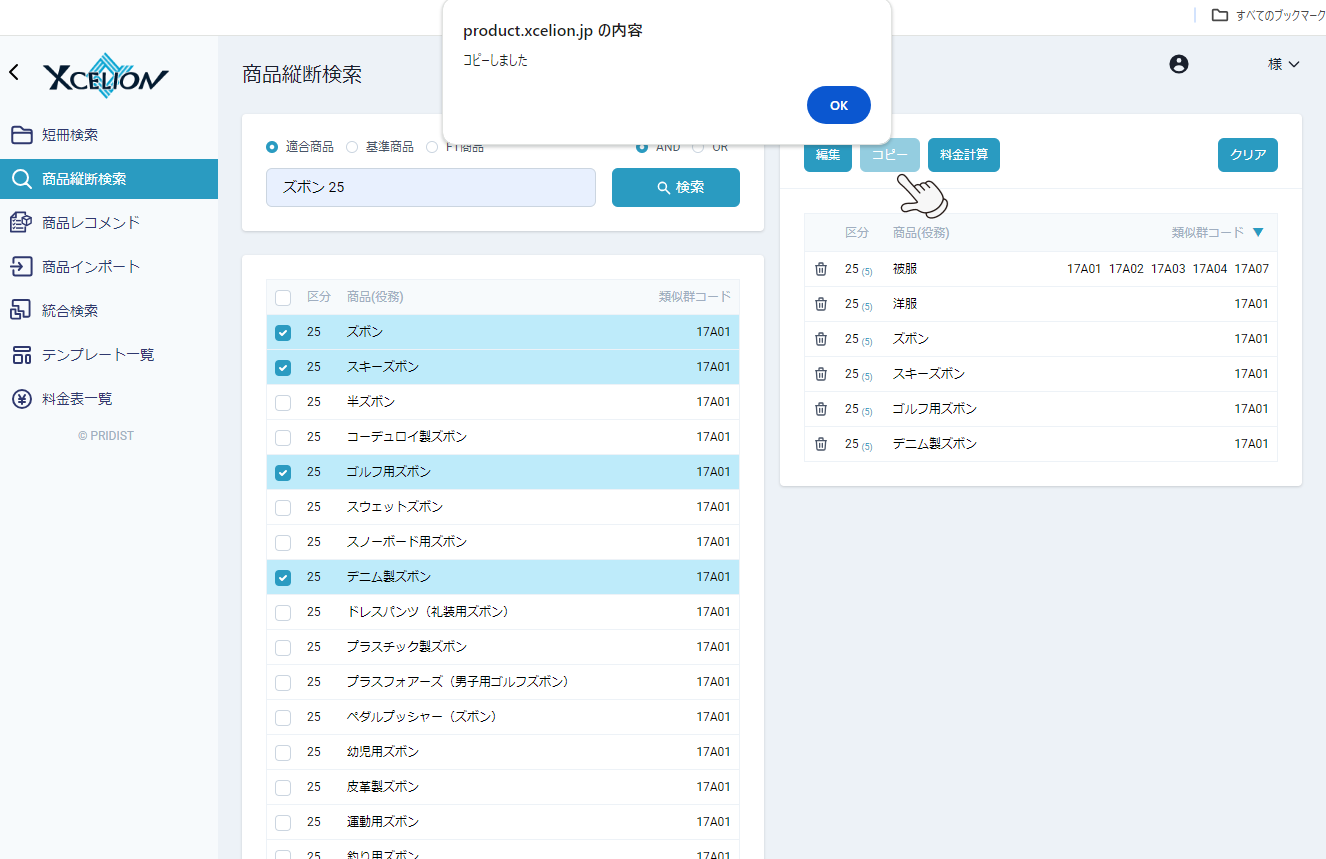1326x859 pixels.
Task: Click the 短冊検索 folder icon
Action: pyautogui.click(x=21, y=135)
